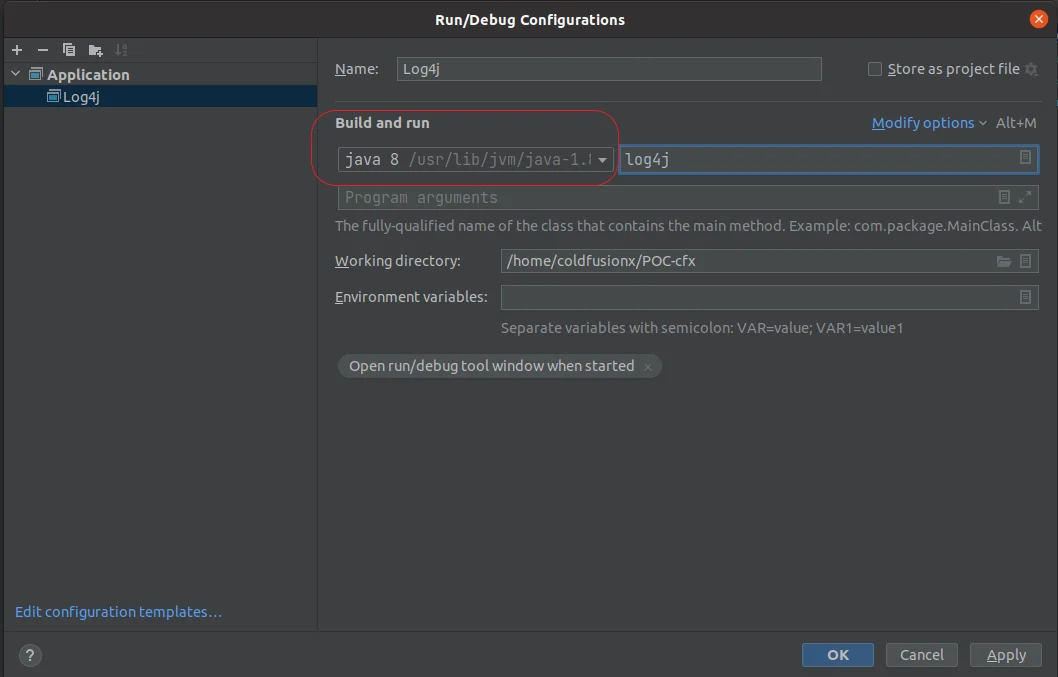The image size is (1058, 677).
Task: Open the environment variables editor icon
Action: (1025, 297)
